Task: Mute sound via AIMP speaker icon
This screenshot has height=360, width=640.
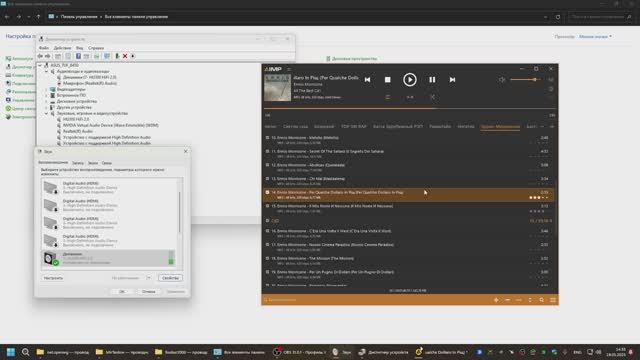Action: tap(502, 80)
